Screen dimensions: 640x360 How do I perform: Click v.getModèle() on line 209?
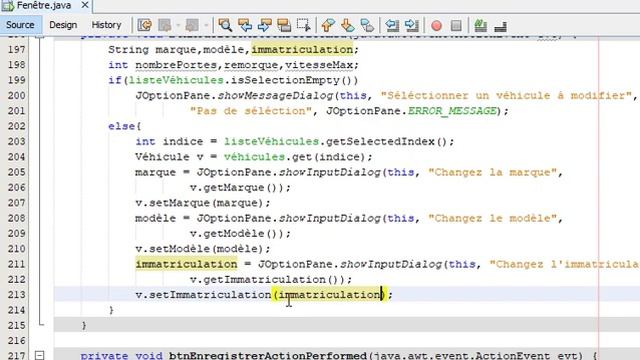coord(237,233)
